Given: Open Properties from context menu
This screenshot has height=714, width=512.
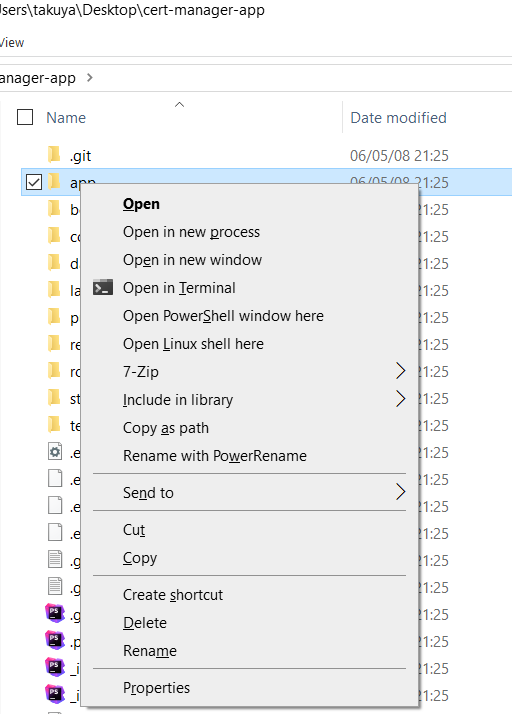Looking at the screenshot, I should (156, 688).
